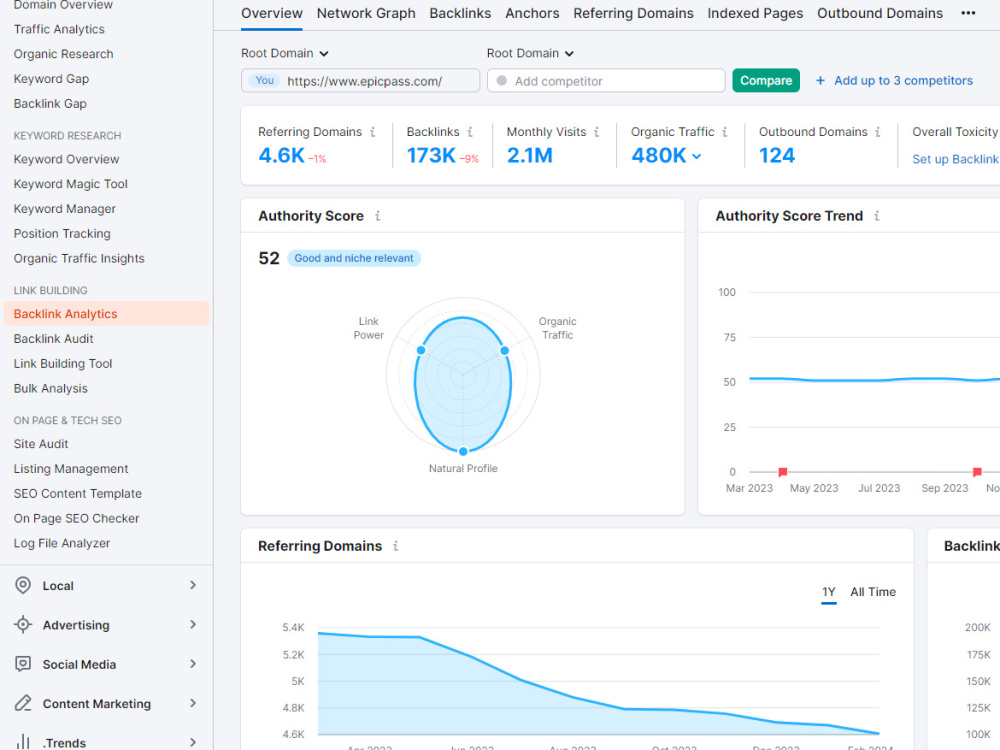Click the 173K backlinks value
Image resolution: width=1000 pixels, height=750 pixels.
pos(431,155)
